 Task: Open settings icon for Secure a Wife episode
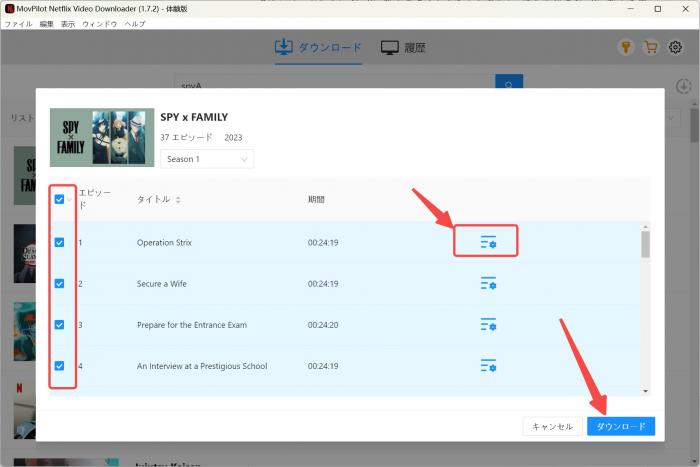[488, 283]
